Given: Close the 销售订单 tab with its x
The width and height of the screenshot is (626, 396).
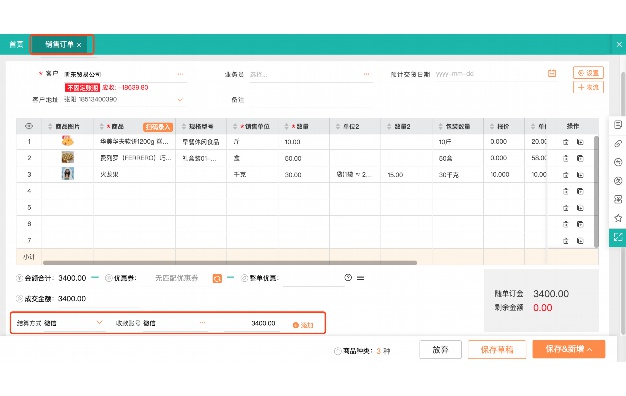Looking at the screenshot, I should [x=79, y=45].
